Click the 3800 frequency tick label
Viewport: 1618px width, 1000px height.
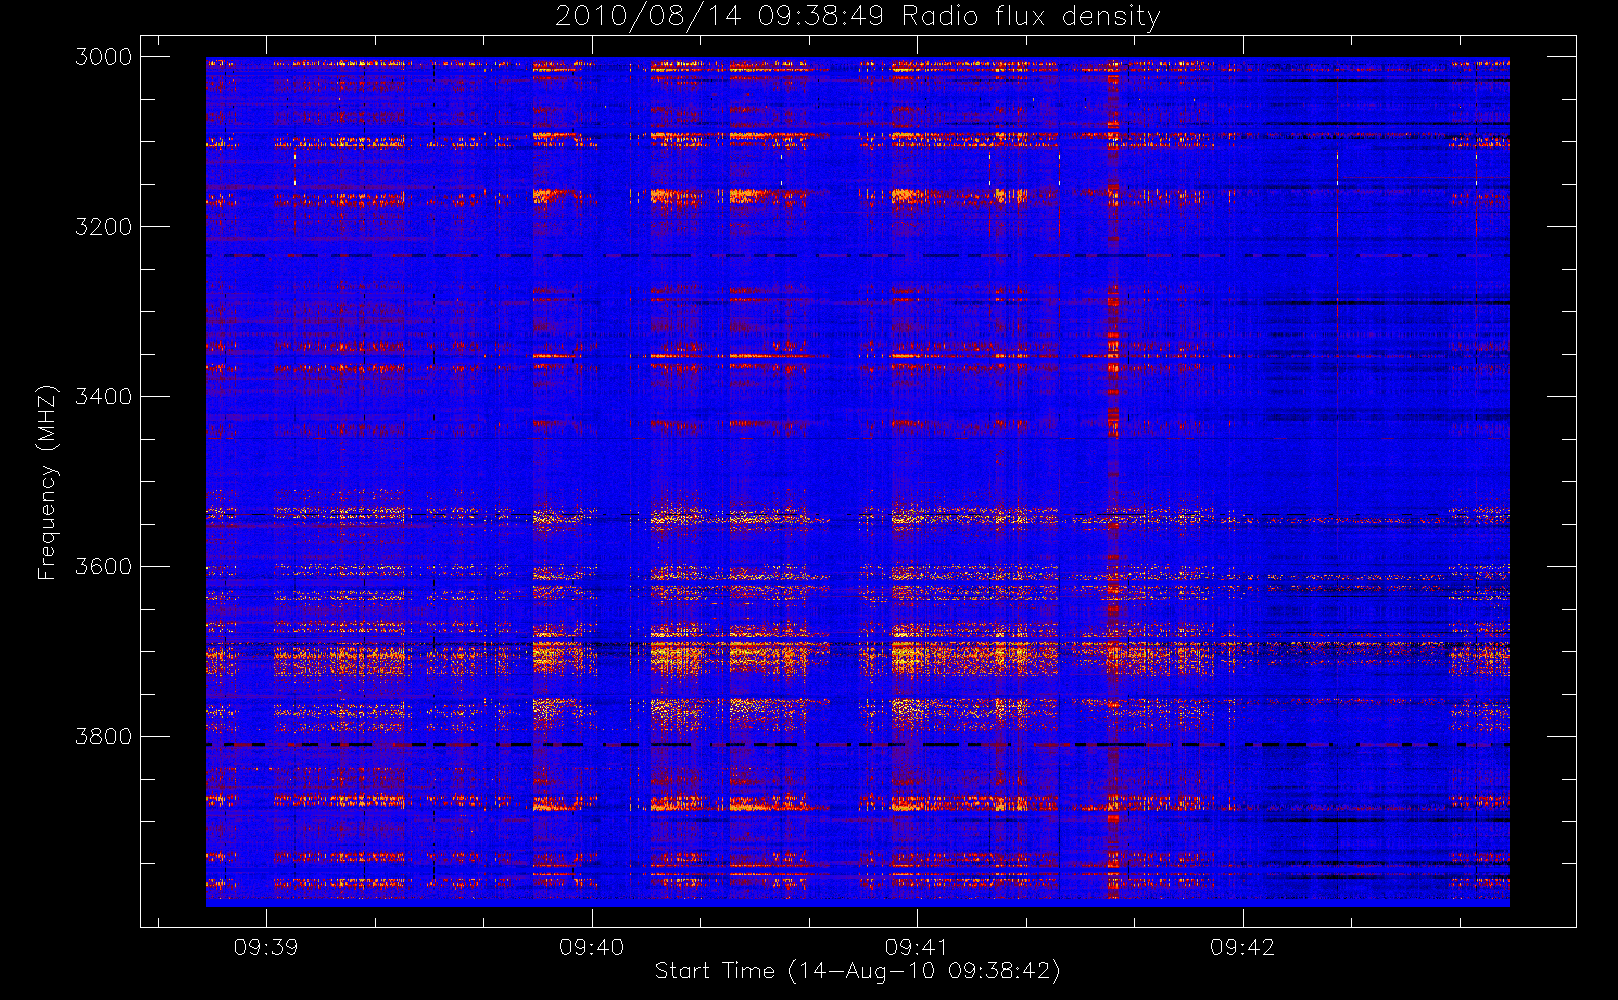(x=104, y=737)
